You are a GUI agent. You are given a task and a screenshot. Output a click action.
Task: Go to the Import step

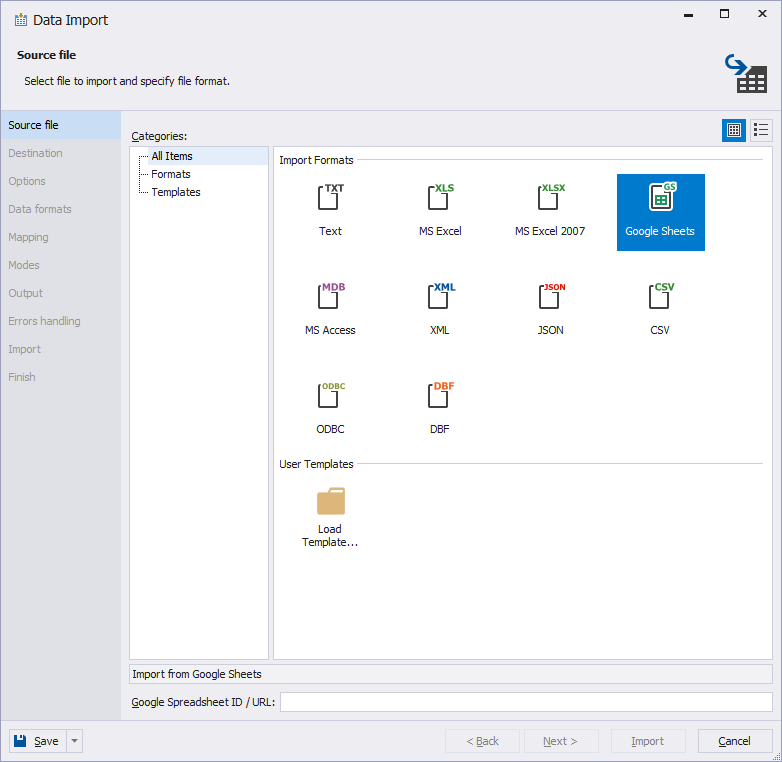[x=60, y=349]
